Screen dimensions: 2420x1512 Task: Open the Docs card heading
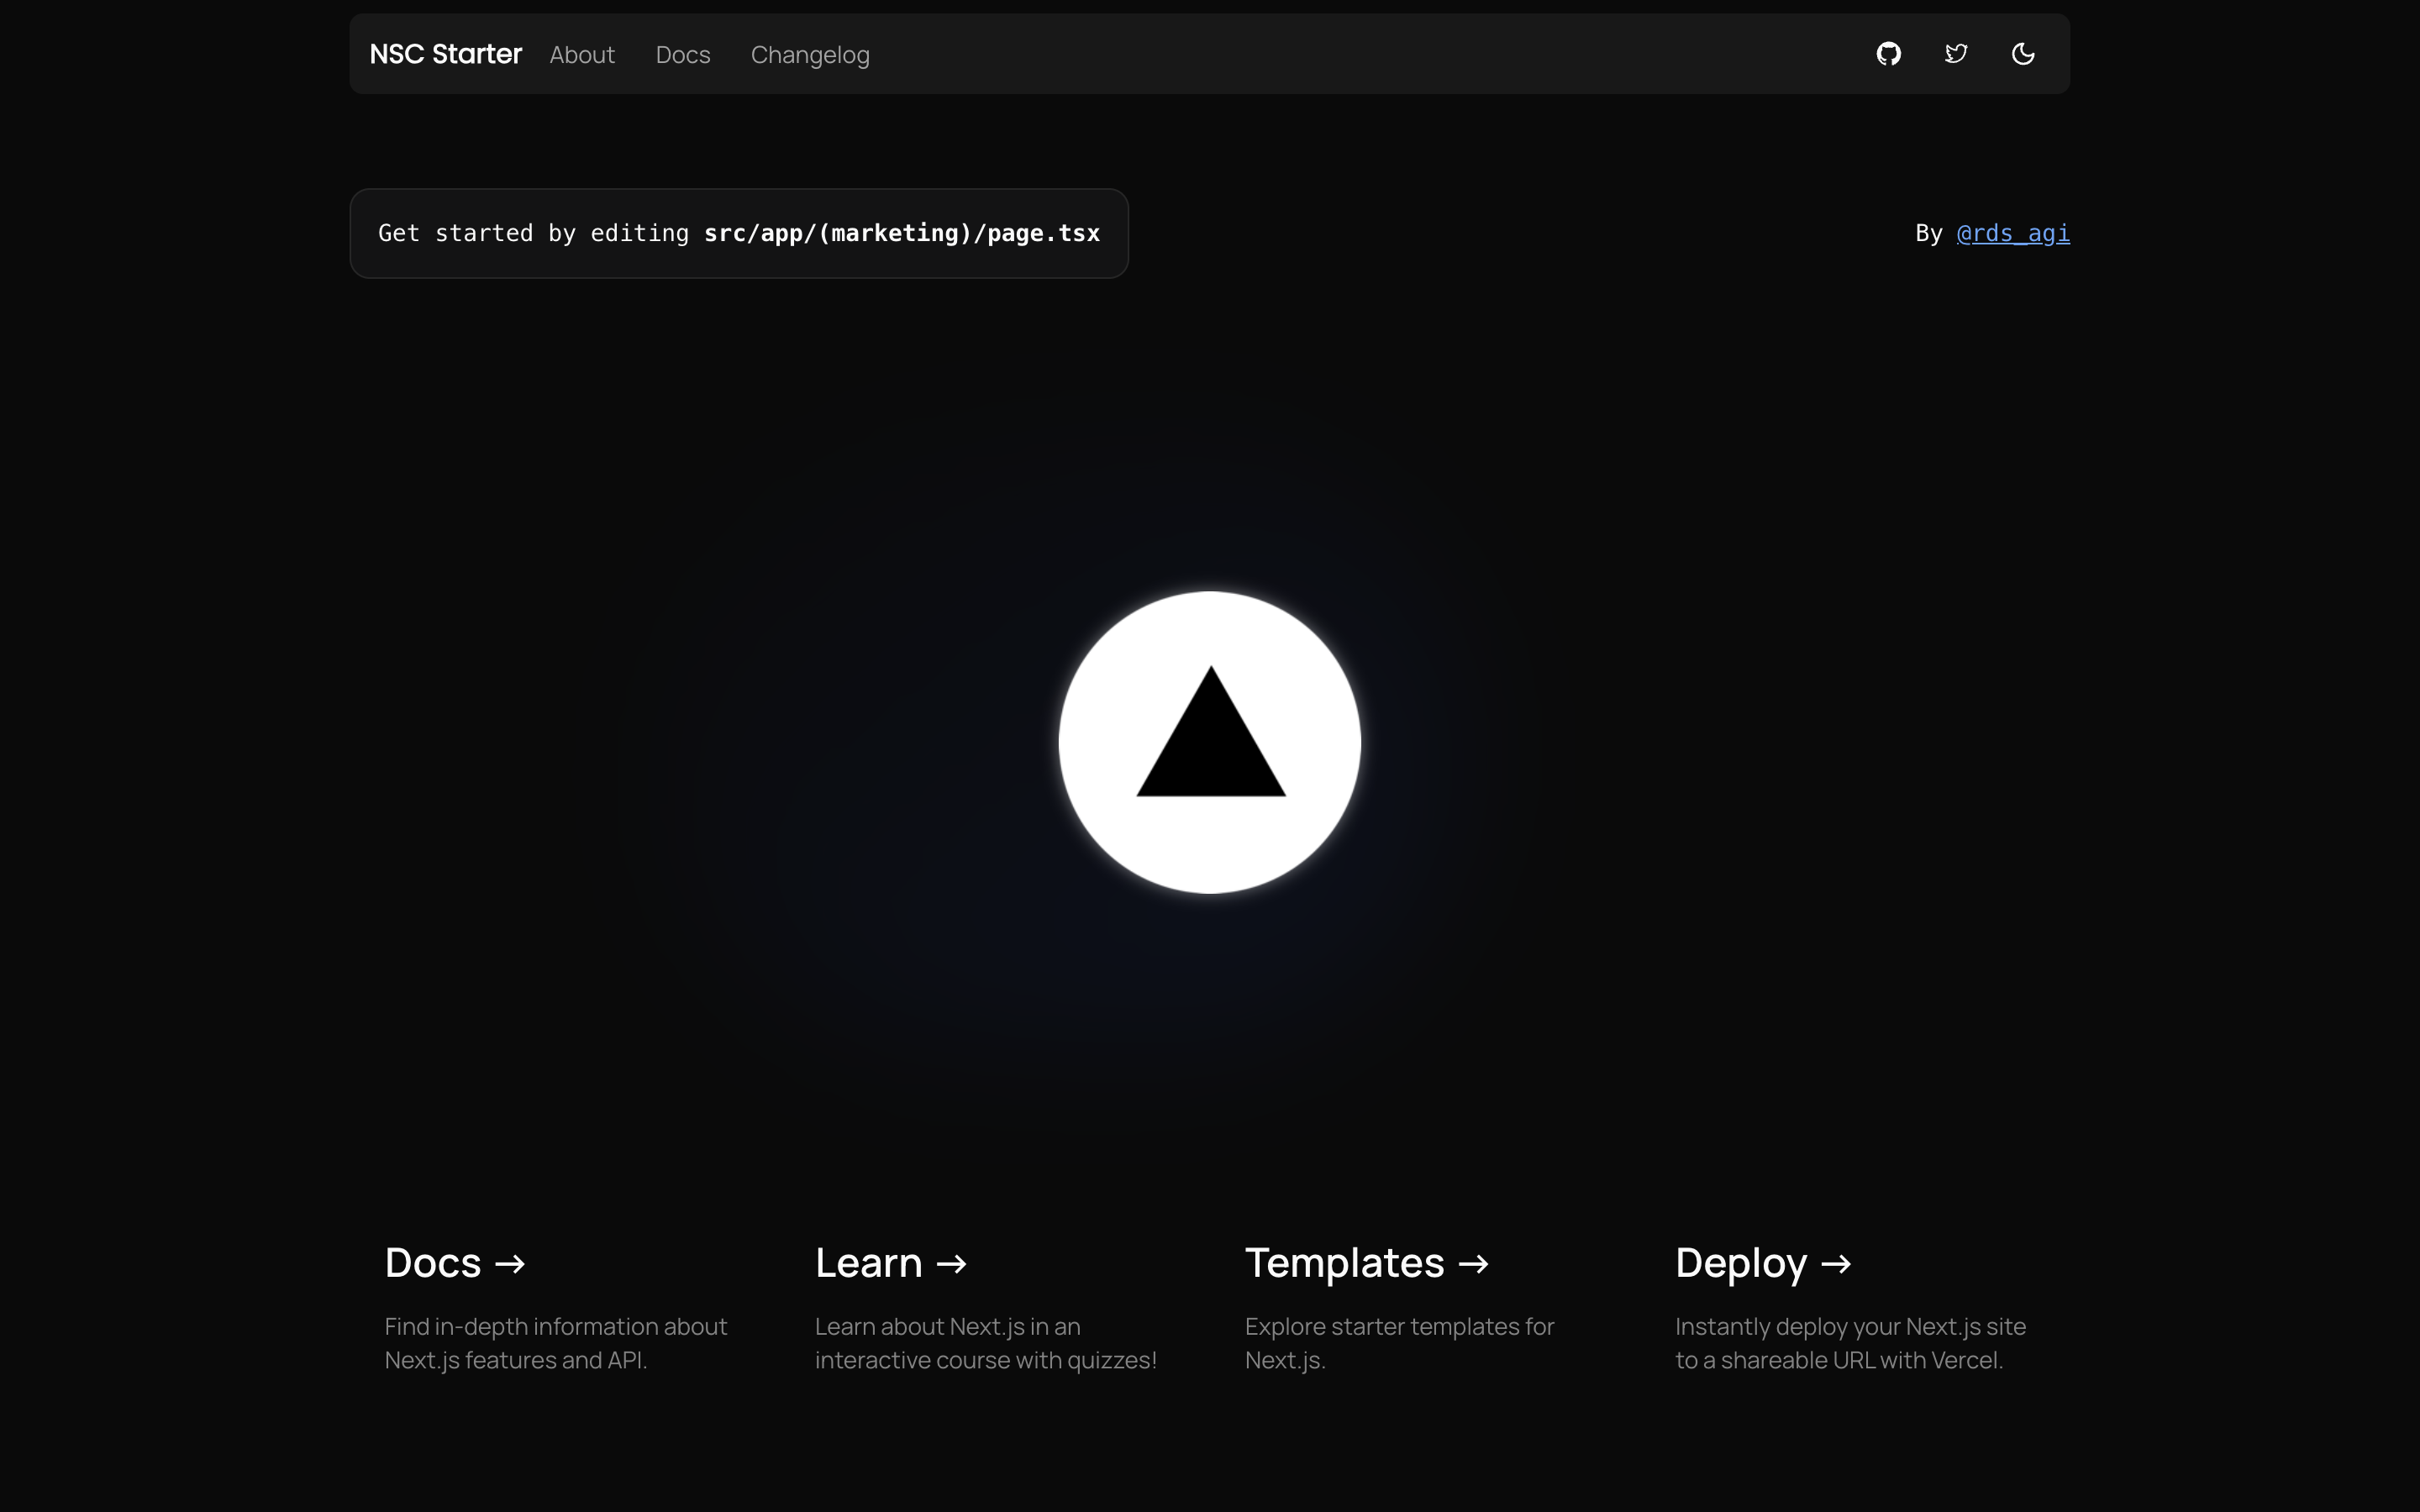432,1263
